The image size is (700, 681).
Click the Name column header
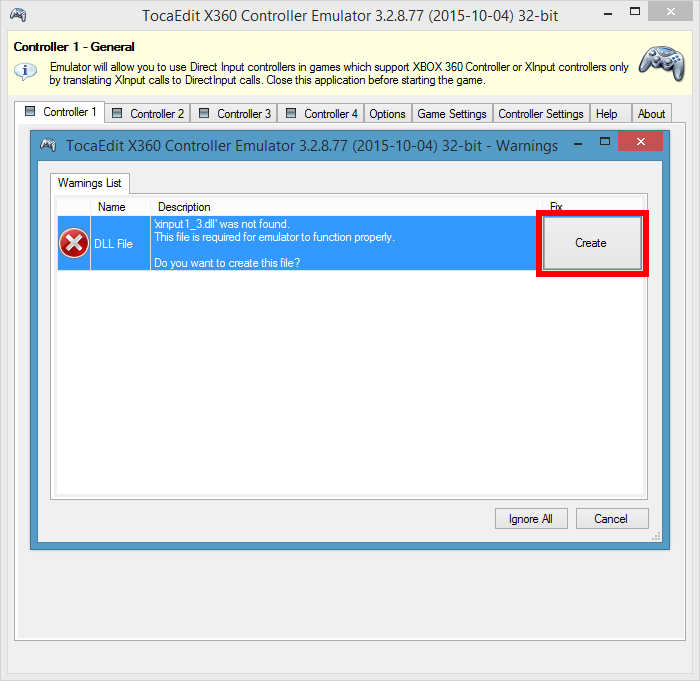click(x=120, y=207)
